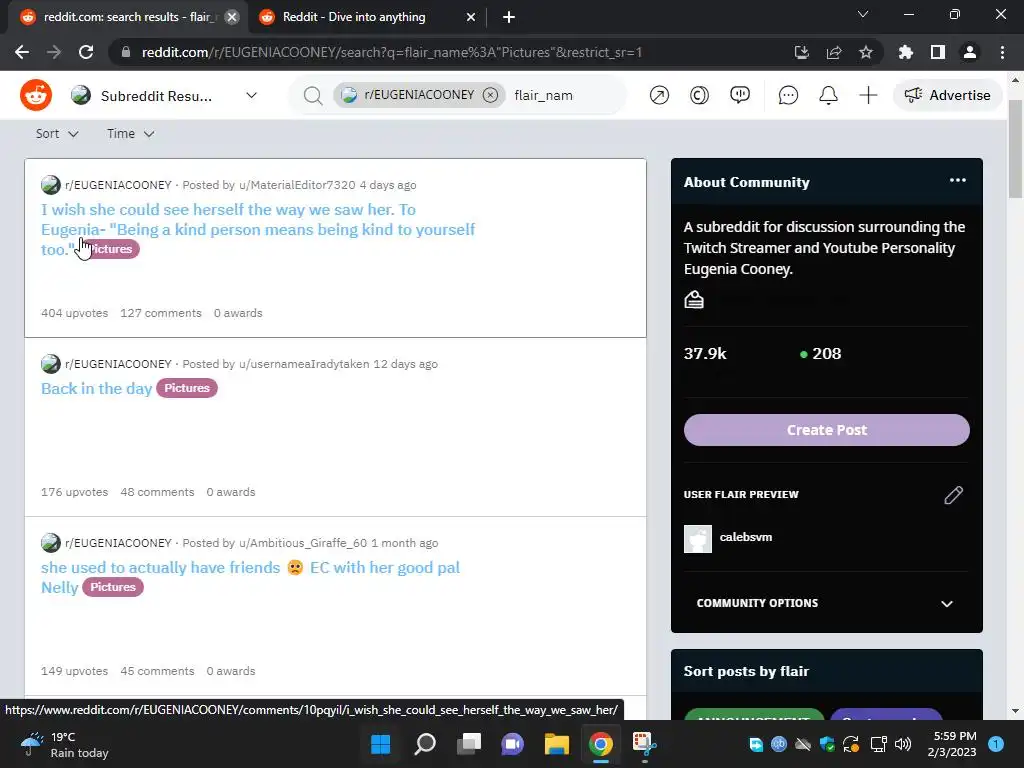Click the Advertise button
Image resolution: width=1024 pixels, height=768 pixels.
pyautogui.click(x=947, y=95)
